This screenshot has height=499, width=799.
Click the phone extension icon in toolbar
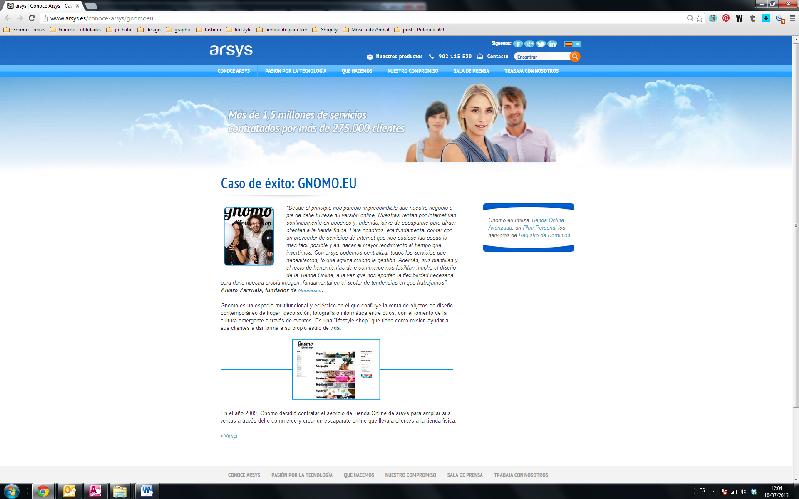point(780,19)
